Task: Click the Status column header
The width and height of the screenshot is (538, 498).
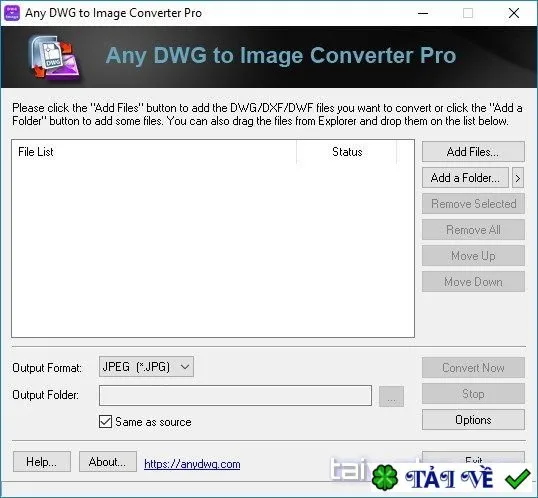Action: pos(347,152)
